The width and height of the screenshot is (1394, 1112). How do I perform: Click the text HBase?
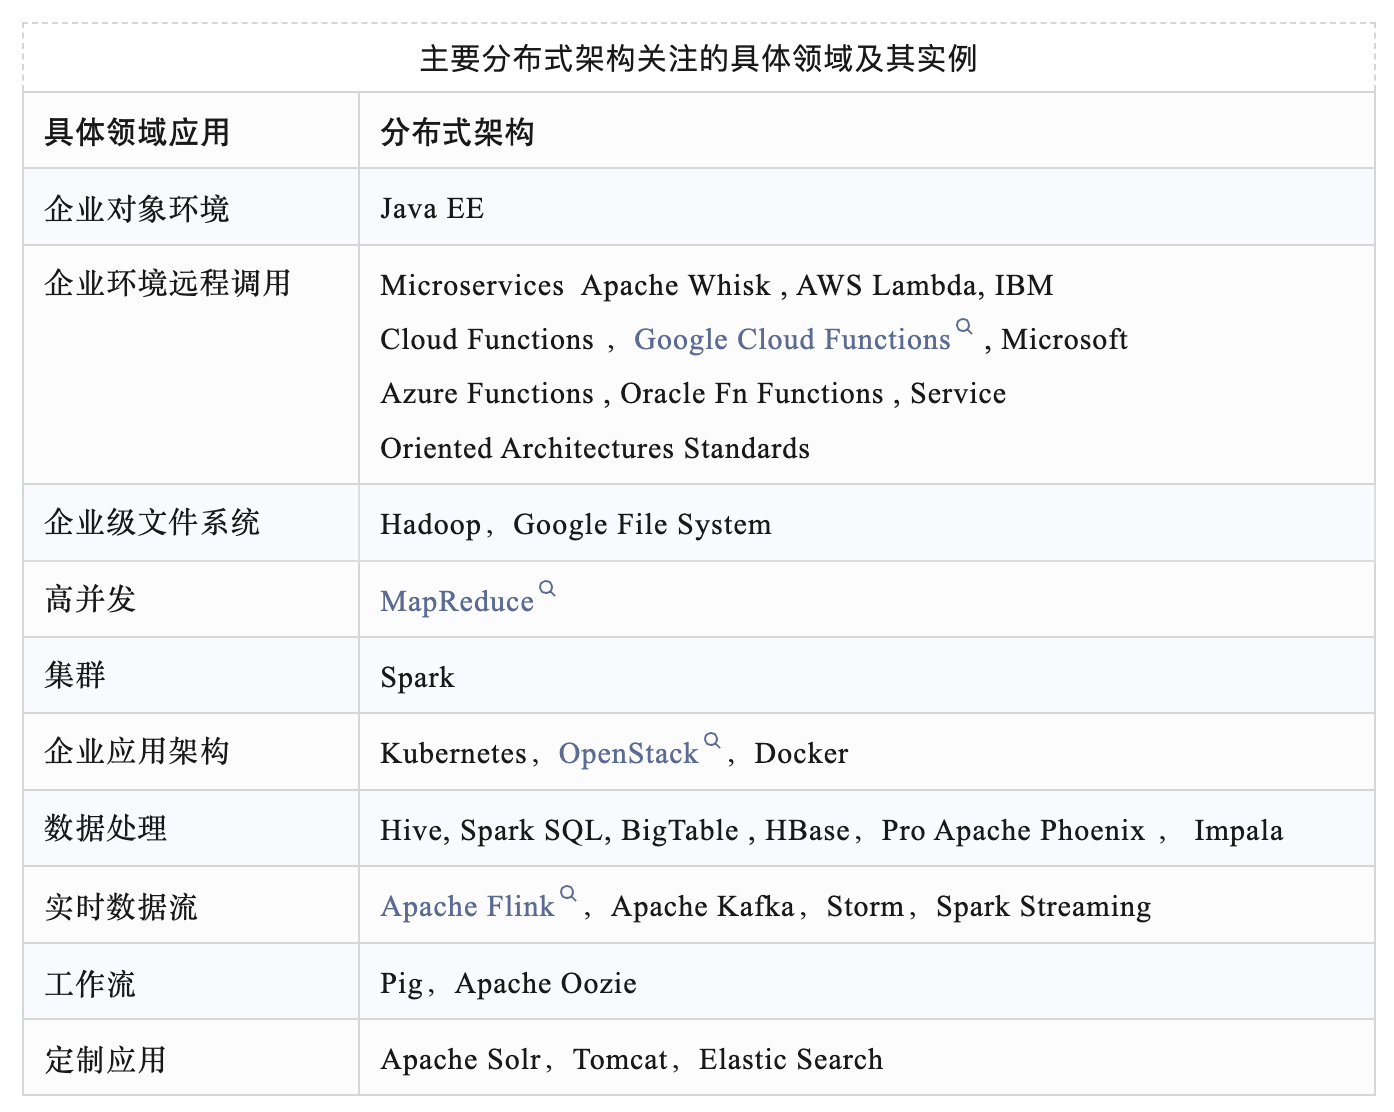[x=807, y=831]
